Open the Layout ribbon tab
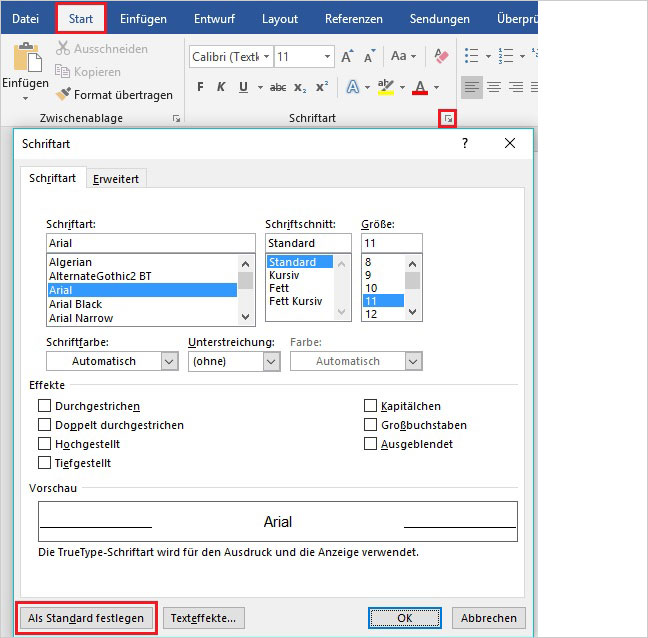Screen dimensions: 648x638 click(280, 19)
